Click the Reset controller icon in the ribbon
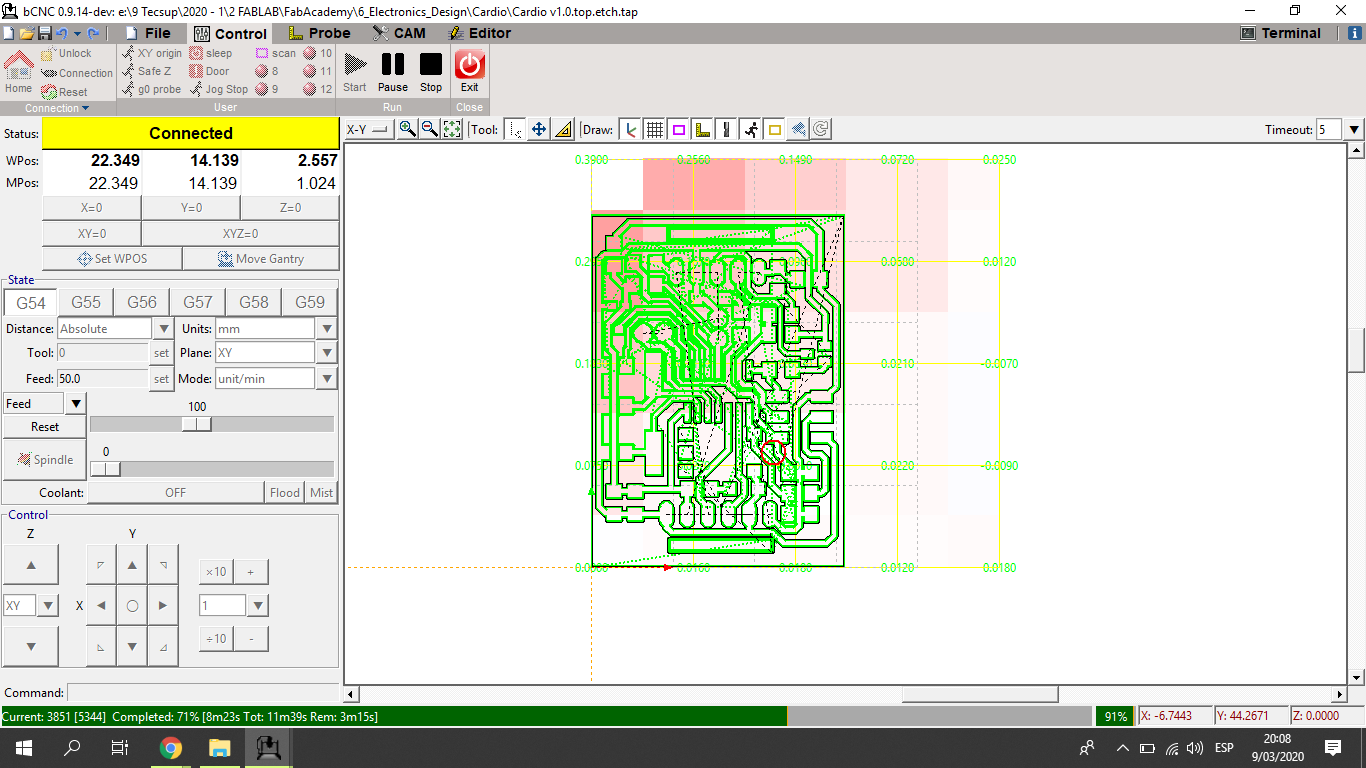Viewport: 1366px width, 768px height. pos(65,92)
